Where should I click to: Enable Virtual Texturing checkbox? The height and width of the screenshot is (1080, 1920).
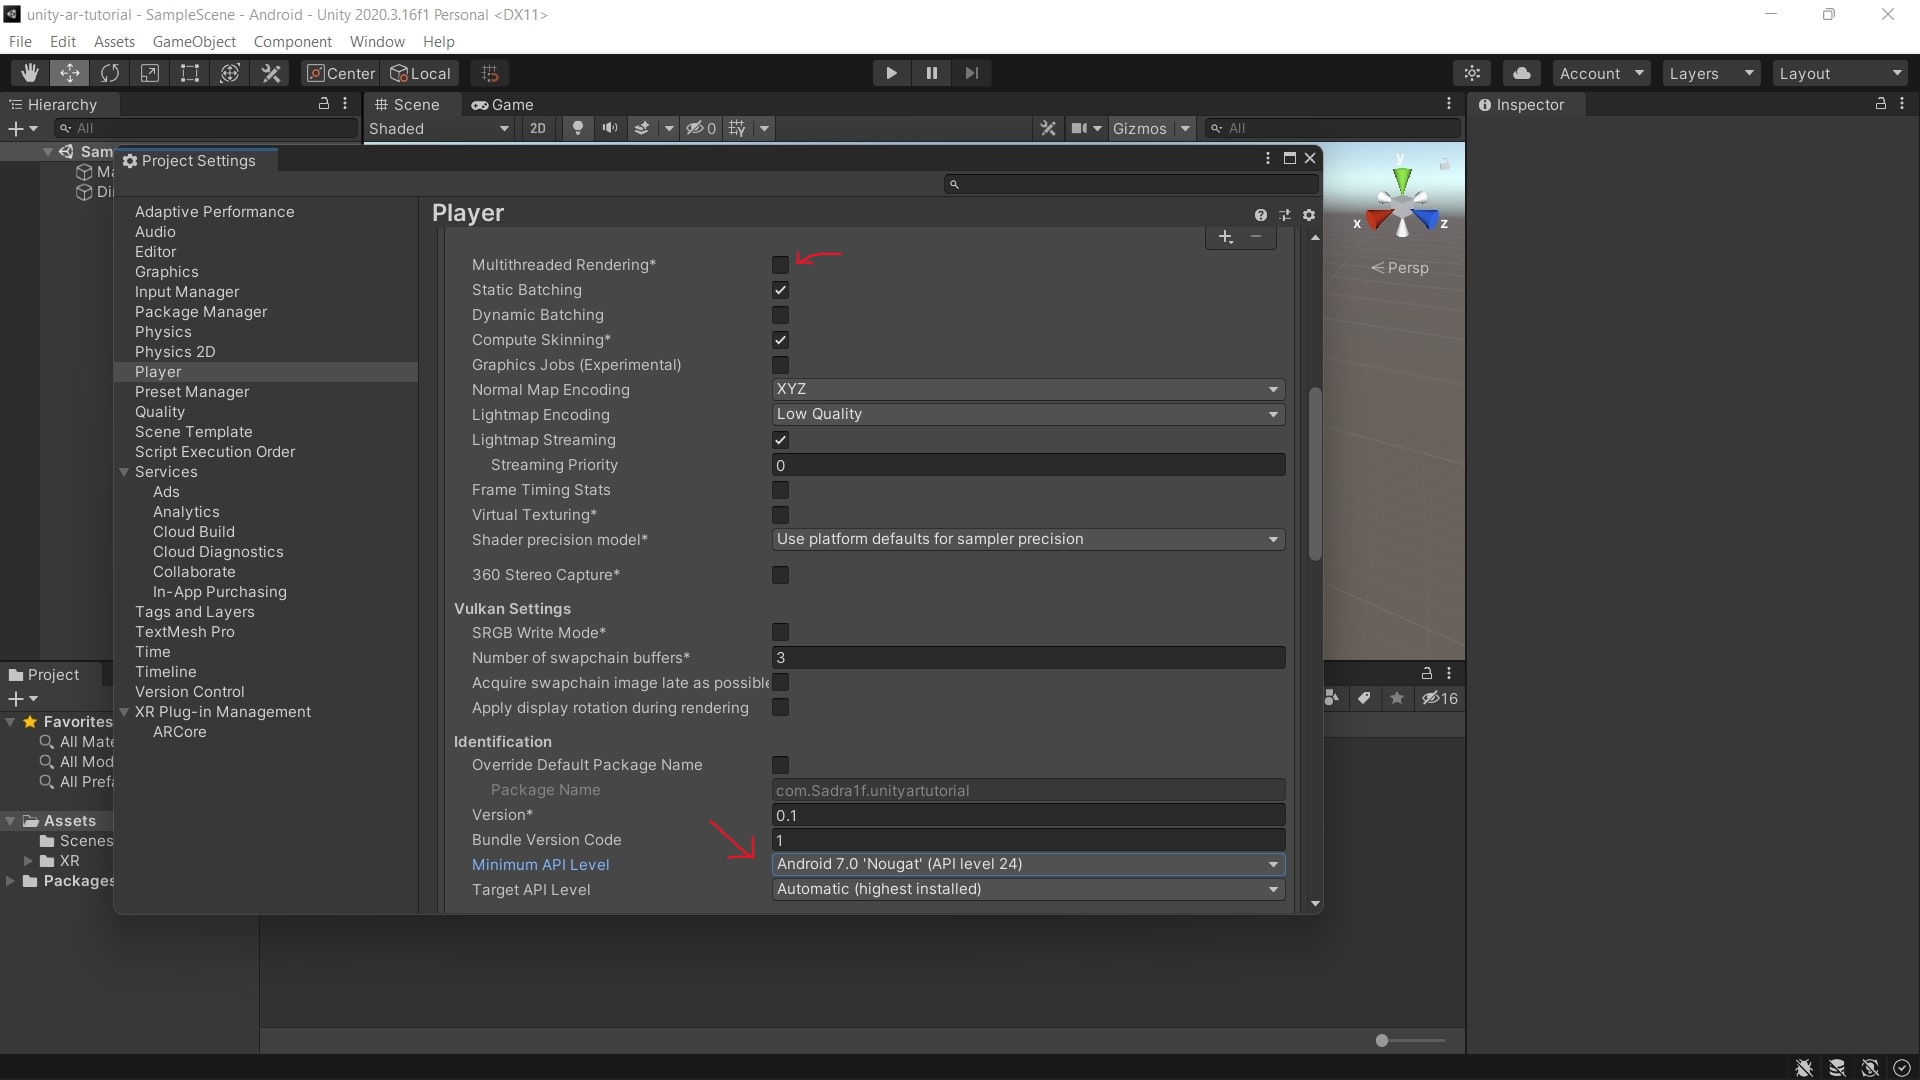[780, 515]
